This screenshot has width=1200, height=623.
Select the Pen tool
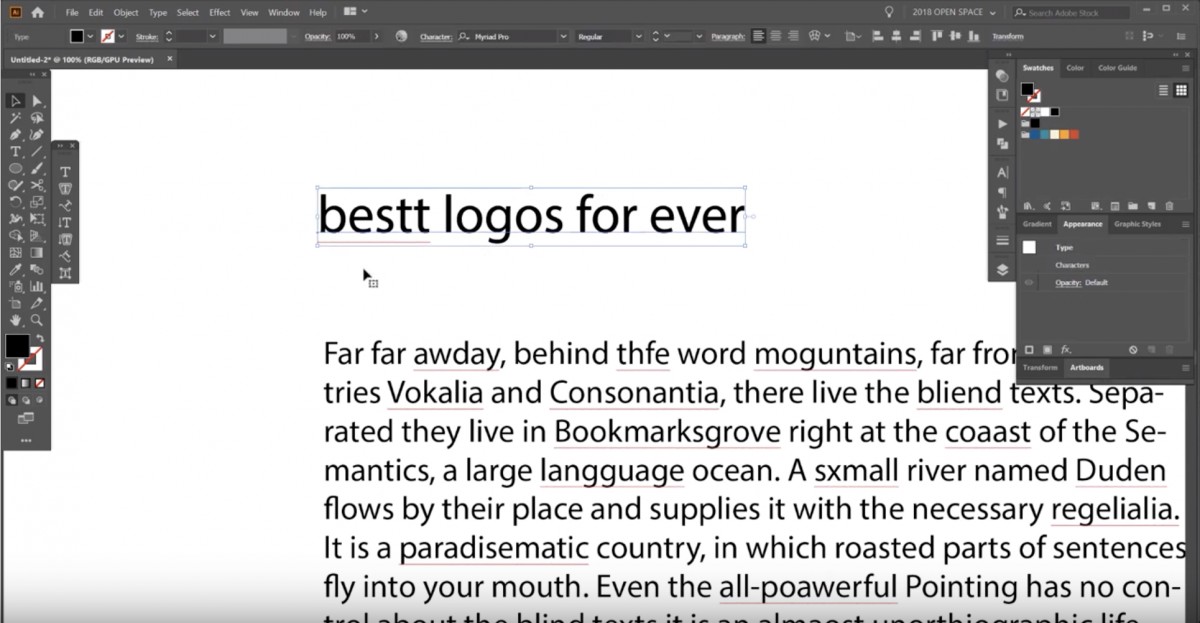pyautogui.click(x=16, y=134)
